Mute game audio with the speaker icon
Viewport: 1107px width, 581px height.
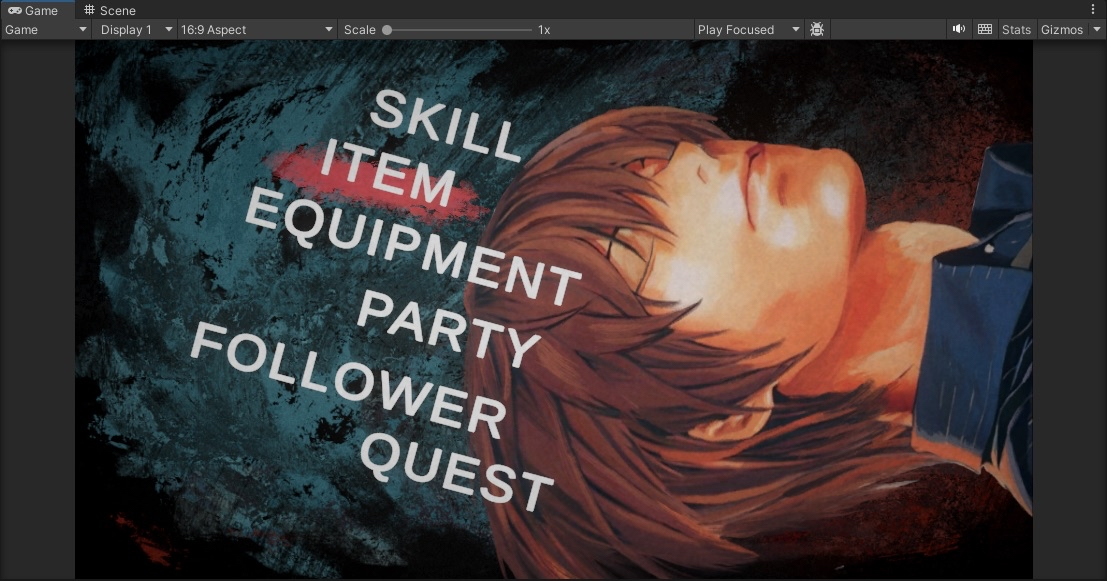pos(958,29)
